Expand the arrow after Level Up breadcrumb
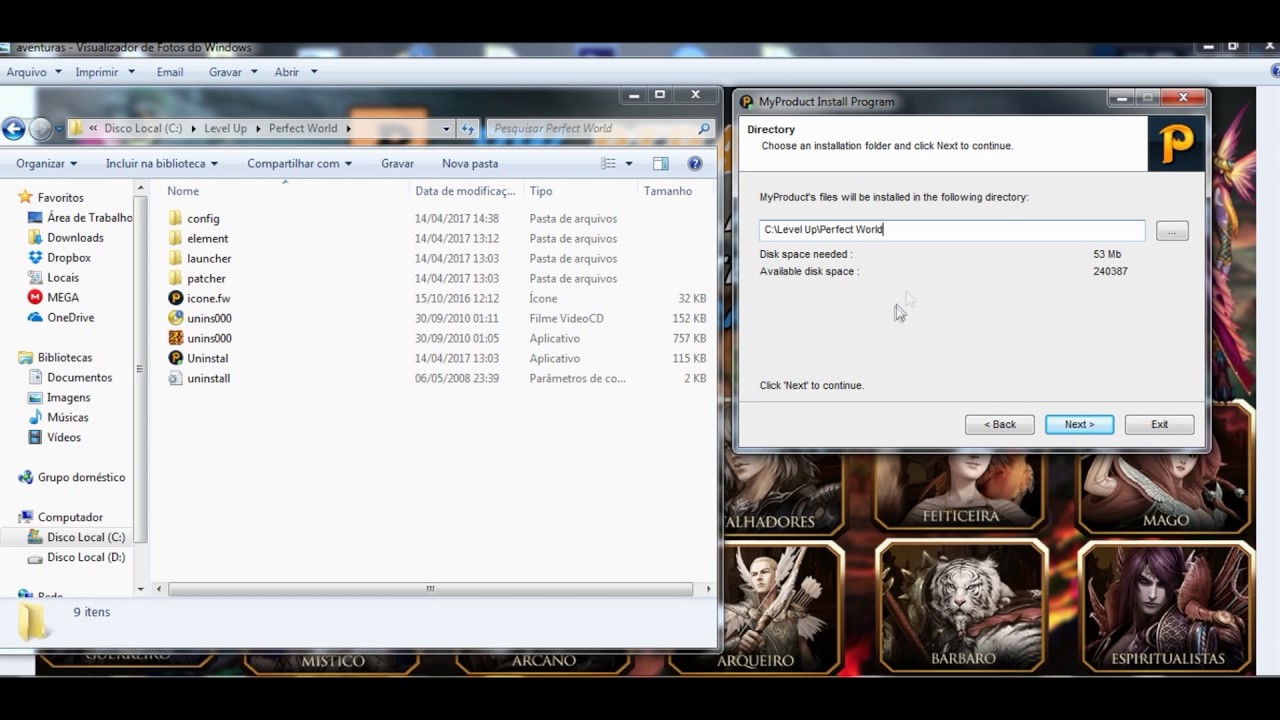 pyautogui.click(x=257, y=128)
